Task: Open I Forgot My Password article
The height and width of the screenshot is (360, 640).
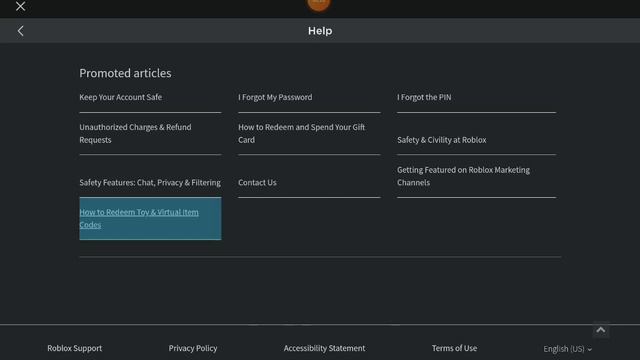Action: point(275,97)
